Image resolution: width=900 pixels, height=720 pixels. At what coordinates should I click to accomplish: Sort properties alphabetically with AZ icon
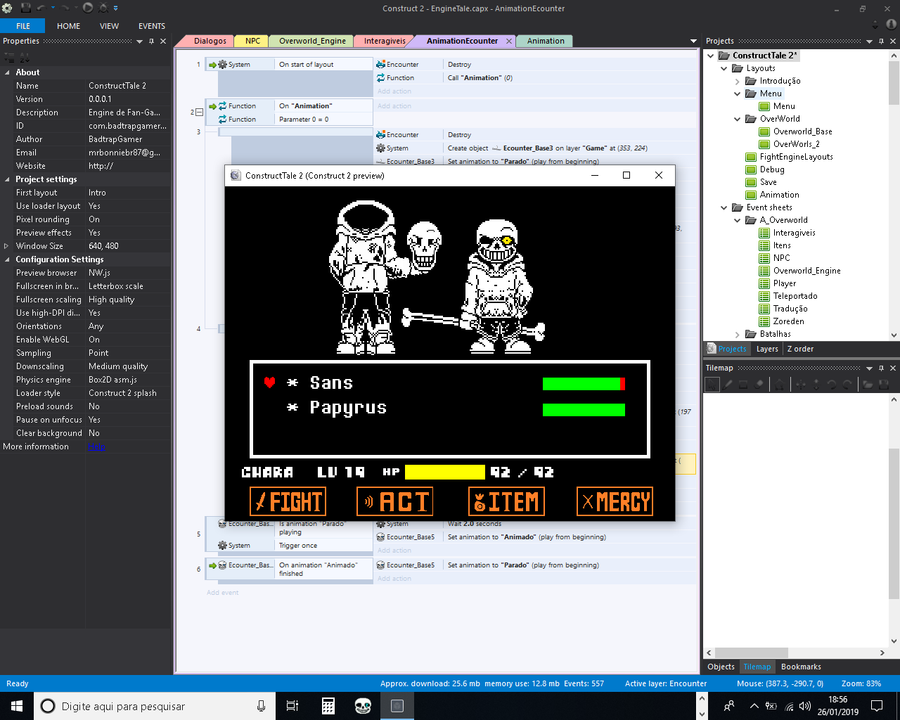click(25, 57)
